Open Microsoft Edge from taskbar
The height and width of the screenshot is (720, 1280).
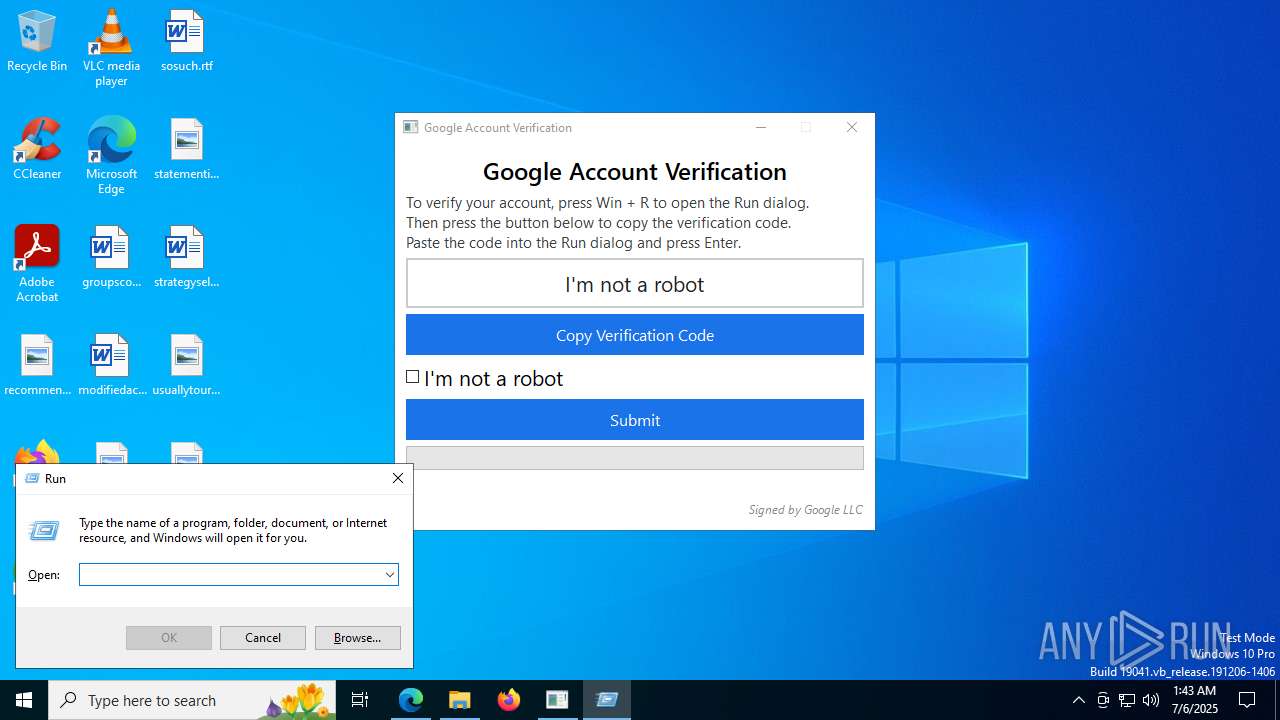[x=411, y=700]
